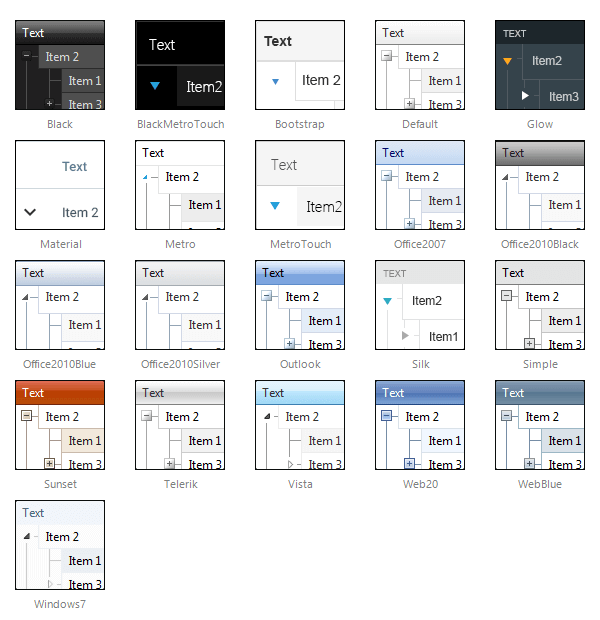Click Item 1 row in WebBlue preview

pyautogui.click(x=563, y=441)
